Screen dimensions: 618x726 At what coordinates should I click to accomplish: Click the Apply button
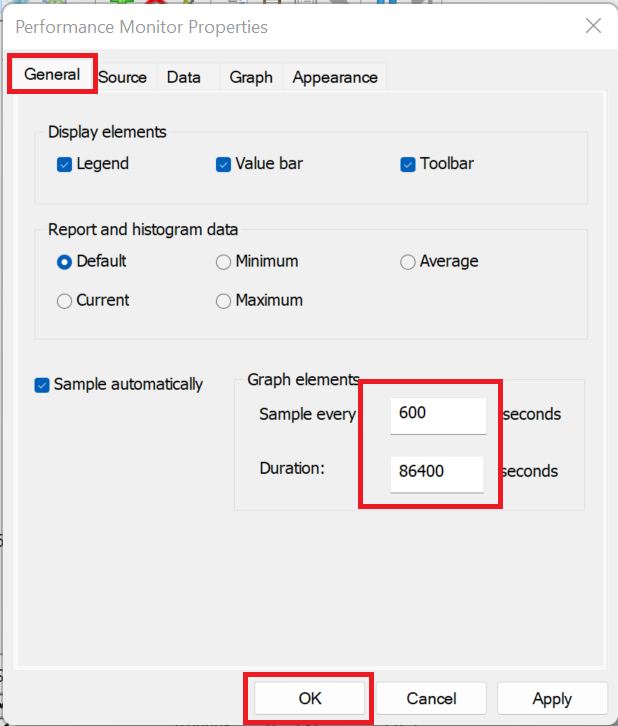552,698
